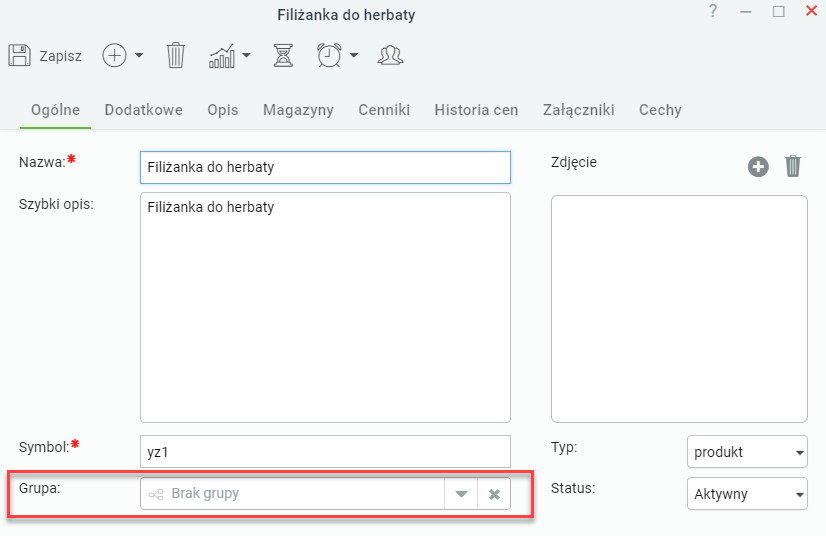Click the hourglass history icon
This screenshot has width=826, height=536.
pos(283,55)
